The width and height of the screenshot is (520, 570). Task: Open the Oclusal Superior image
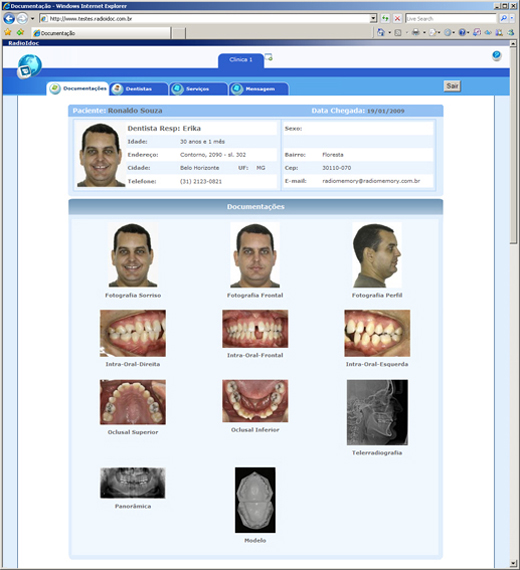(x=133, y=402)
